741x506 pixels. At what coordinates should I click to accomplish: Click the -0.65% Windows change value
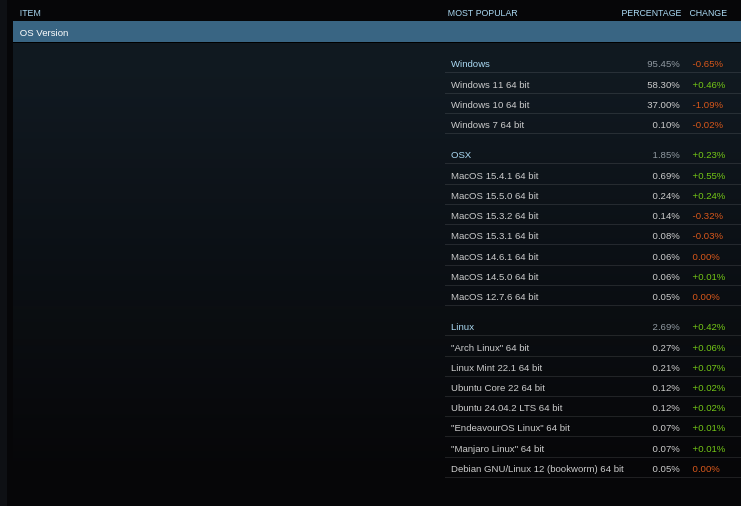(707, 64)
